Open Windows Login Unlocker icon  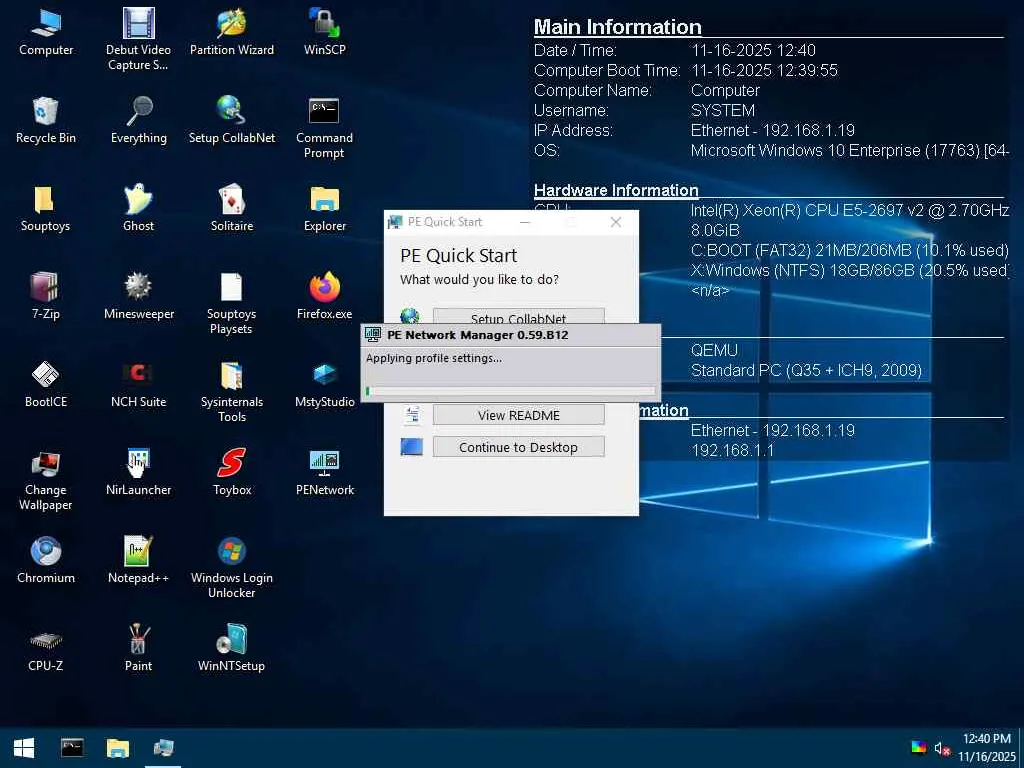[x=232, y=568]
